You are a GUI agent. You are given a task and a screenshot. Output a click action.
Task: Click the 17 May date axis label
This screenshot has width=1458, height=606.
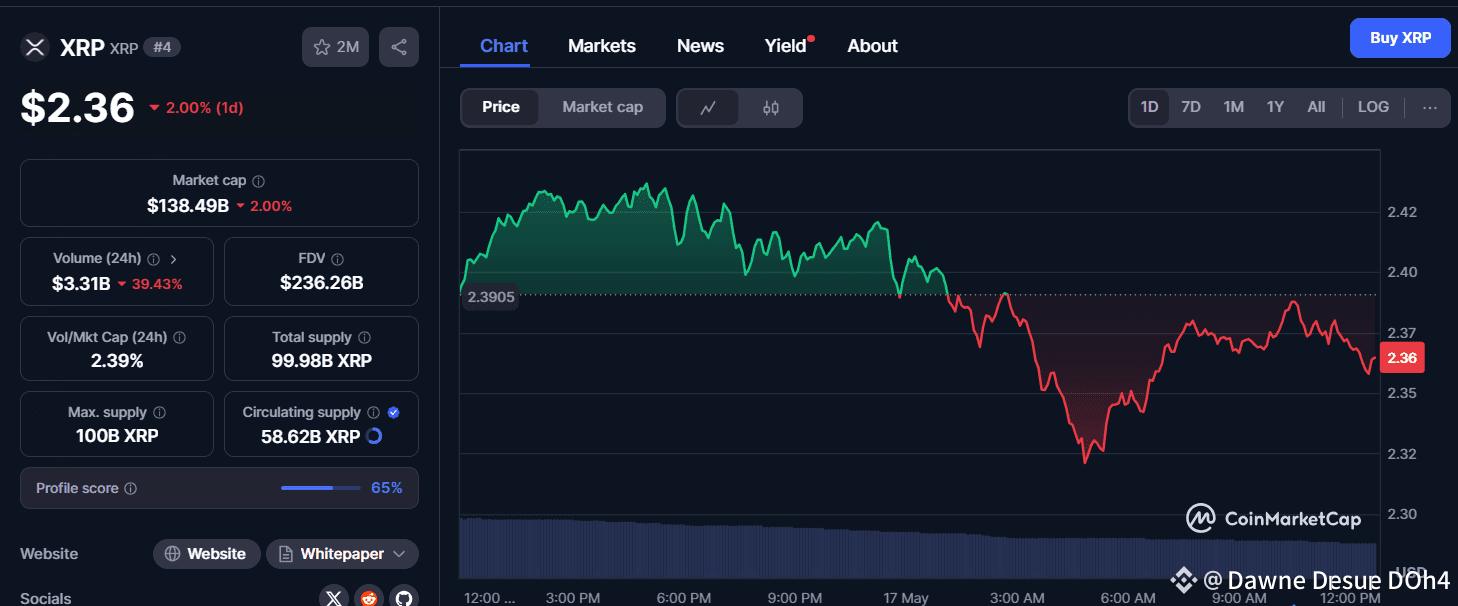click(x=906, y=598)
